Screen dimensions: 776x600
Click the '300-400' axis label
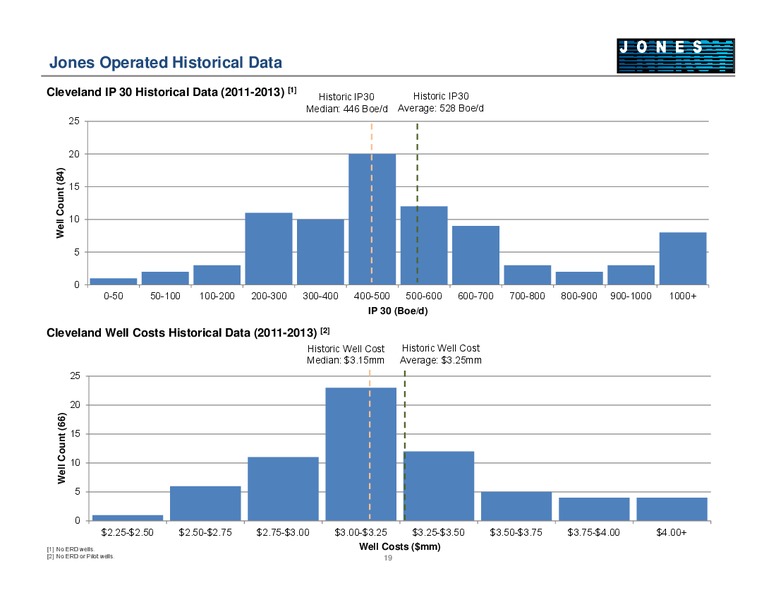coord(320,296)
